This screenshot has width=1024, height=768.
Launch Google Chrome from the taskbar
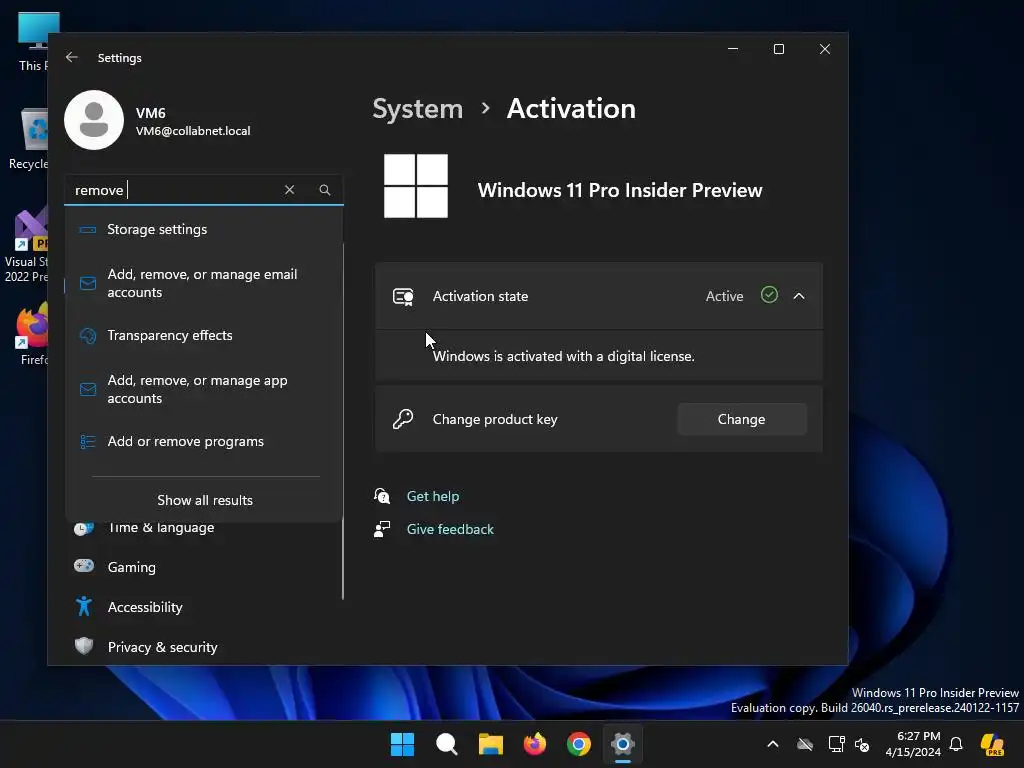[x=579, y=744]
